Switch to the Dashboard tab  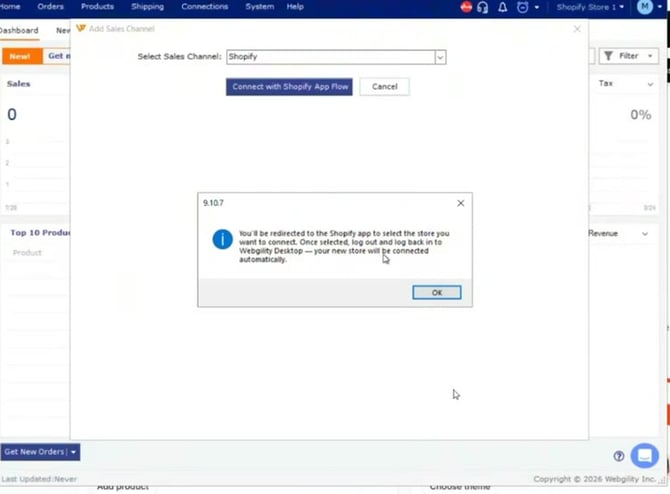click(19, 31)
